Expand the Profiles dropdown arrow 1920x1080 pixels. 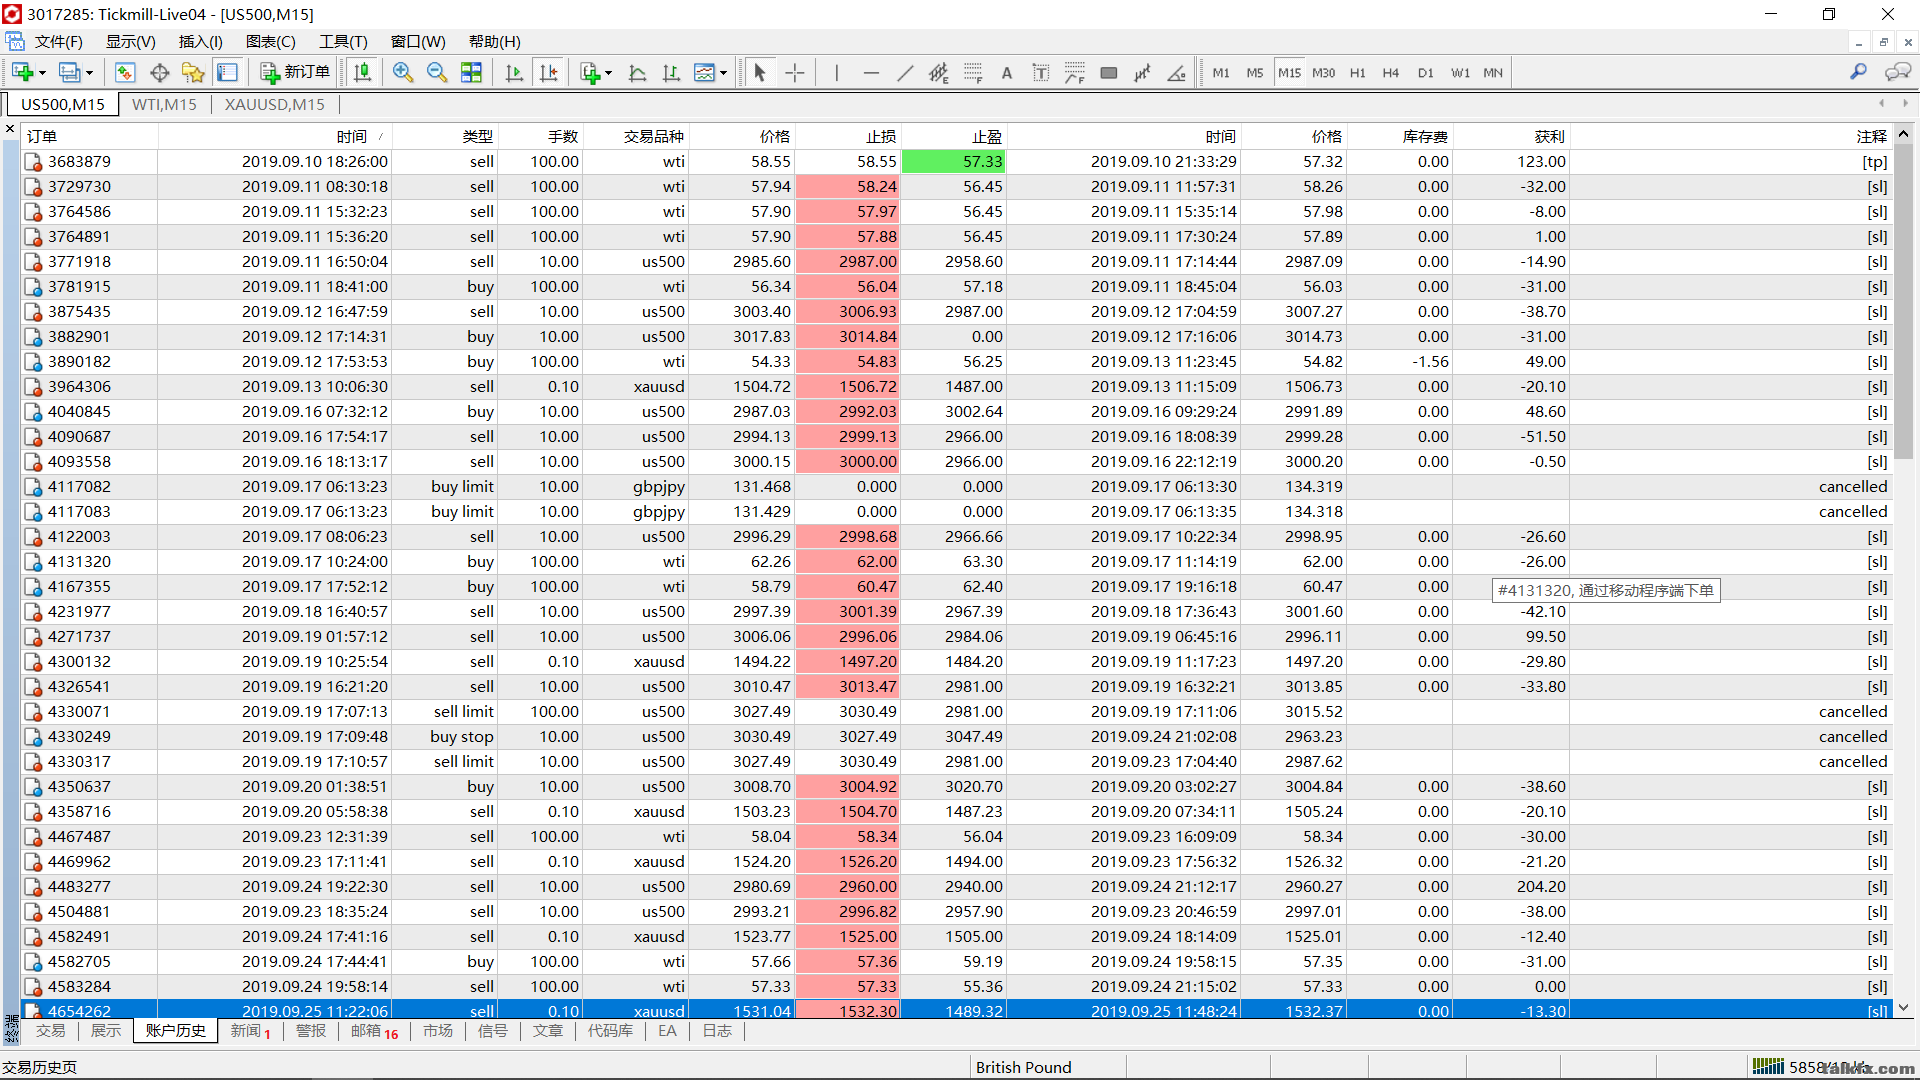click(89, 72)
